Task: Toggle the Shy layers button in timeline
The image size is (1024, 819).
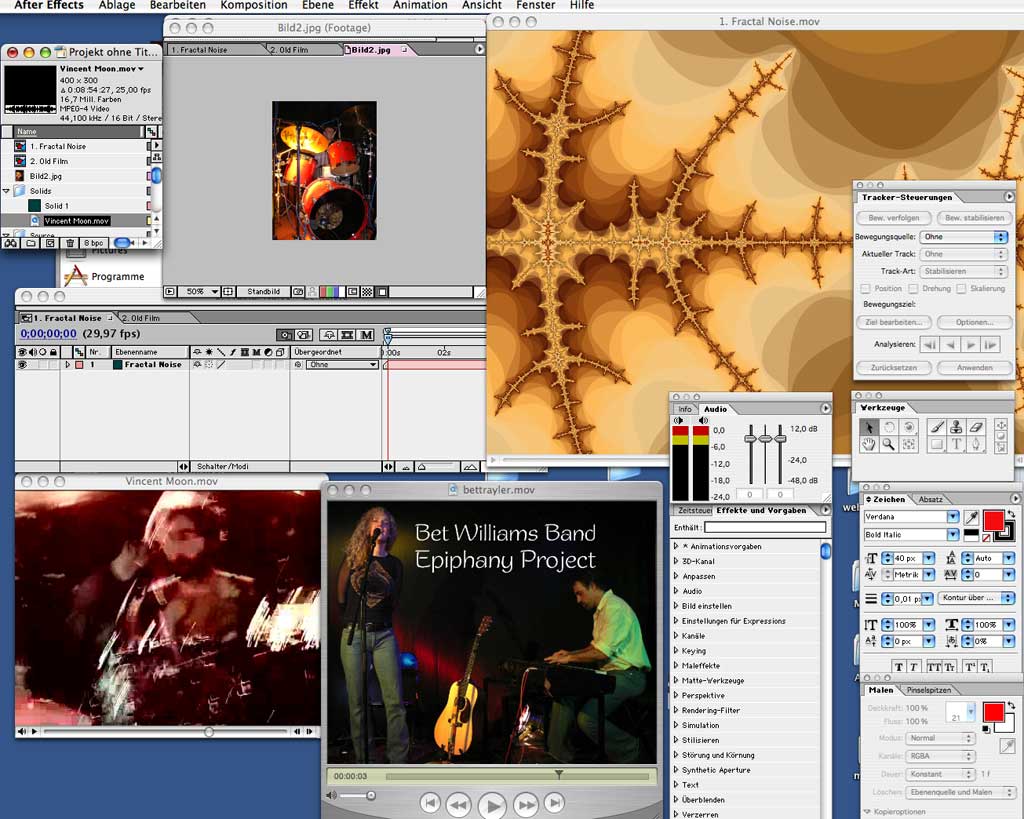Action: click(x=328, y=335)
